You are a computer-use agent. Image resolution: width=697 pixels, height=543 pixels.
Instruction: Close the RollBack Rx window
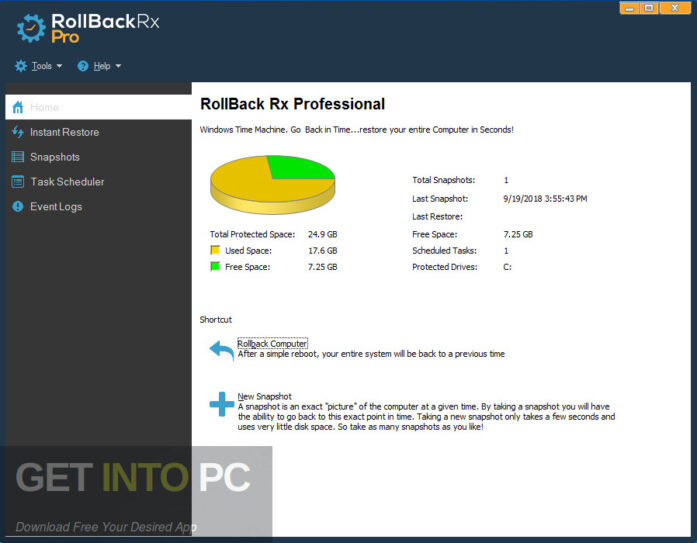click(x=675, y=8)
